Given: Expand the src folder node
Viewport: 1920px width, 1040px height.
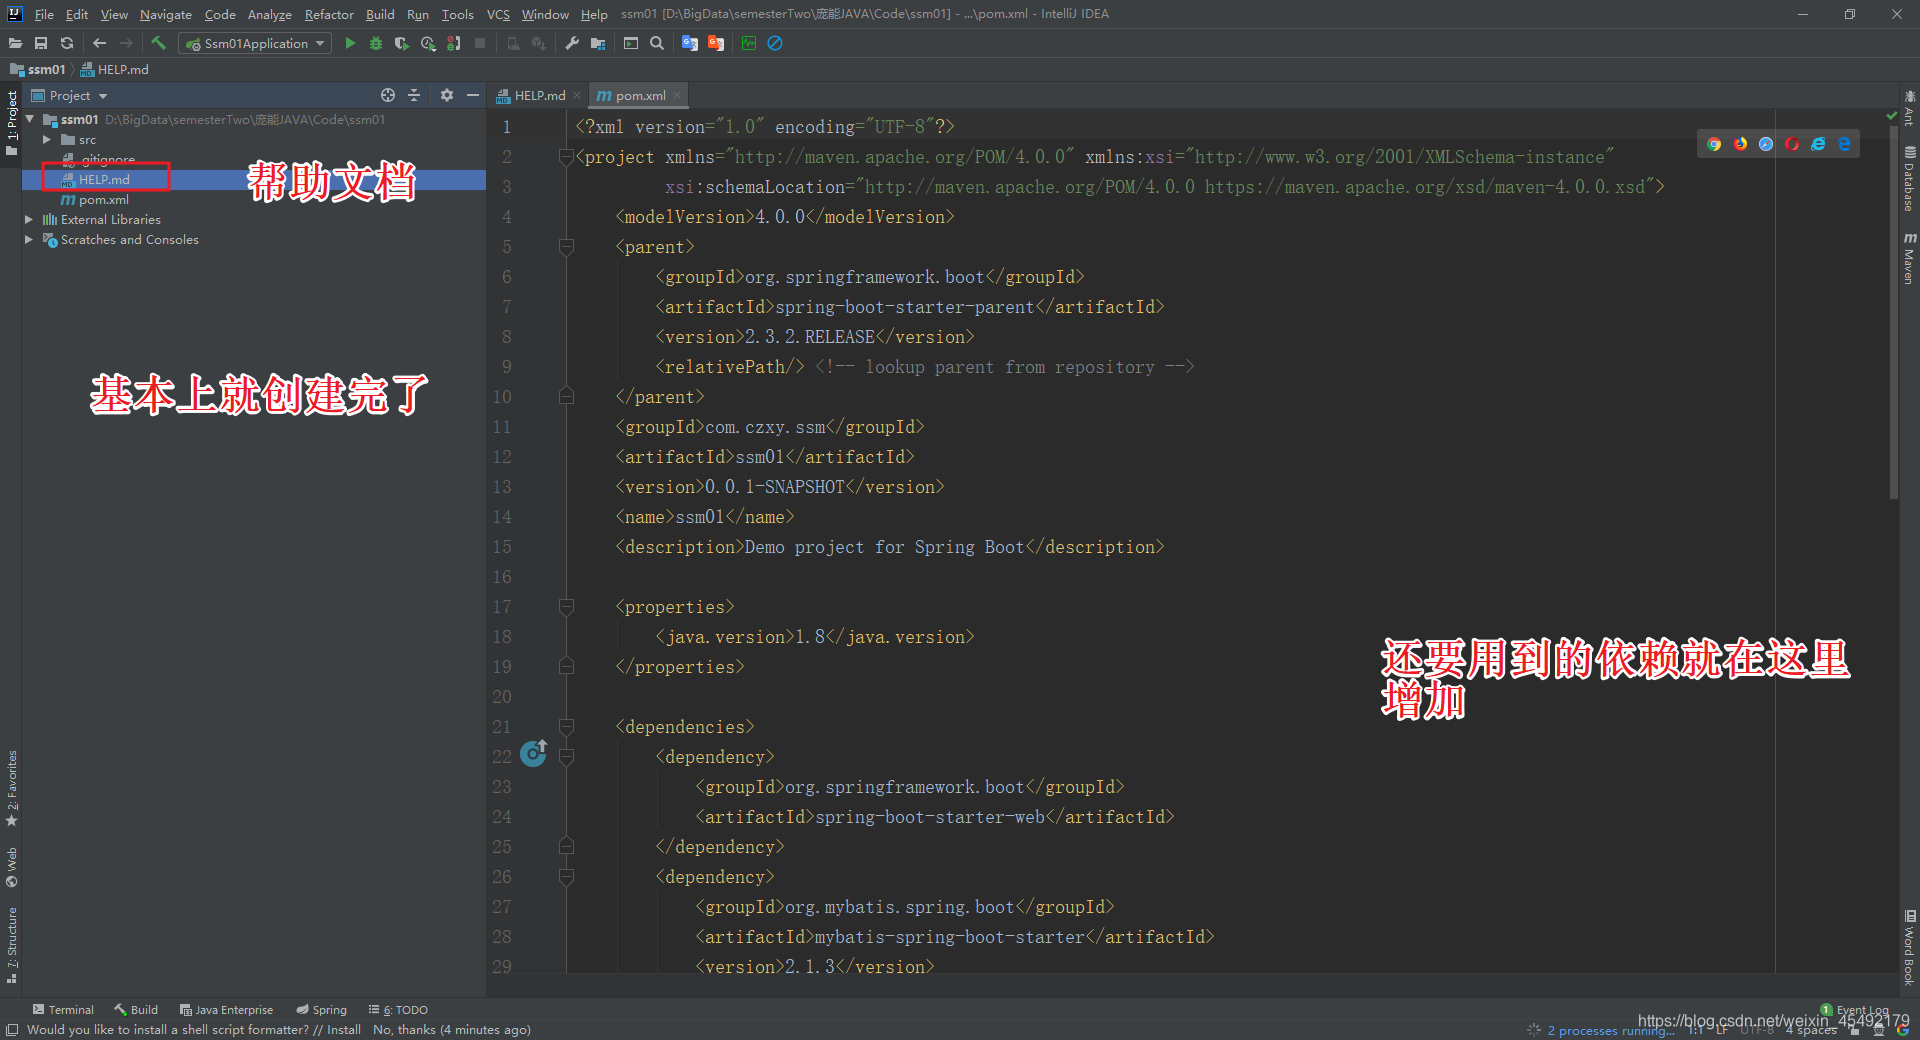Looking at the screenshot, I should (47, 139).
